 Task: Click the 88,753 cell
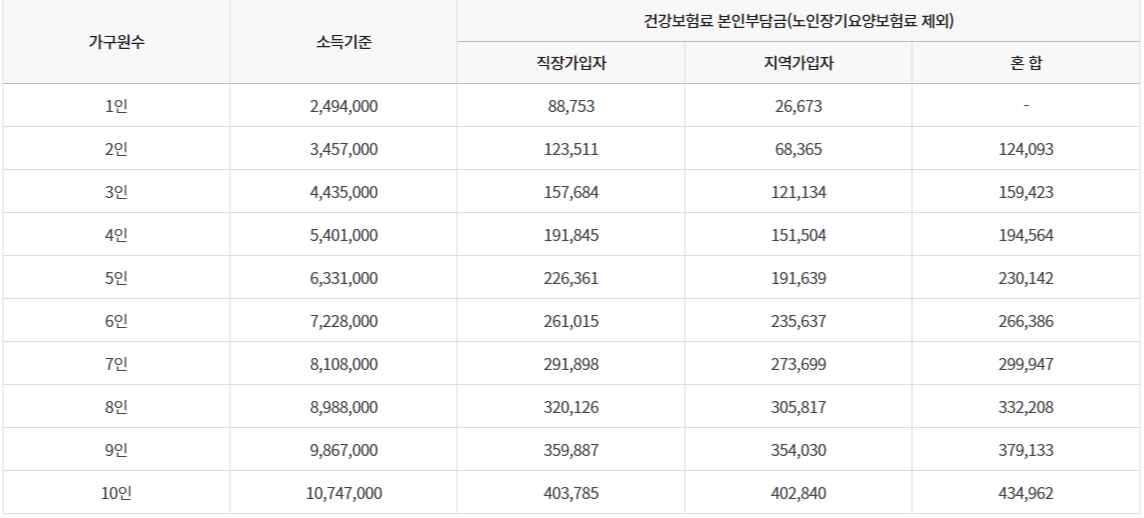[571, 107]
